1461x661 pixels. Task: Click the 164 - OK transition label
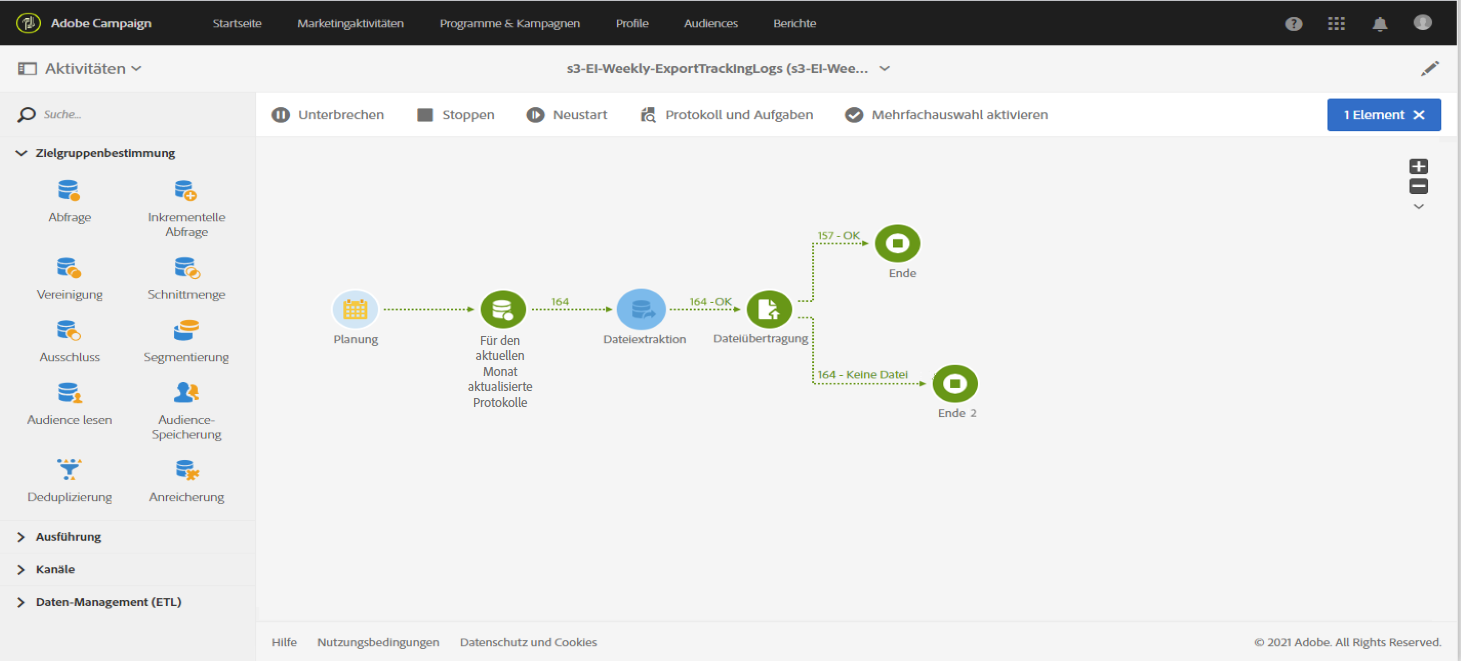(x=711, y=302)
